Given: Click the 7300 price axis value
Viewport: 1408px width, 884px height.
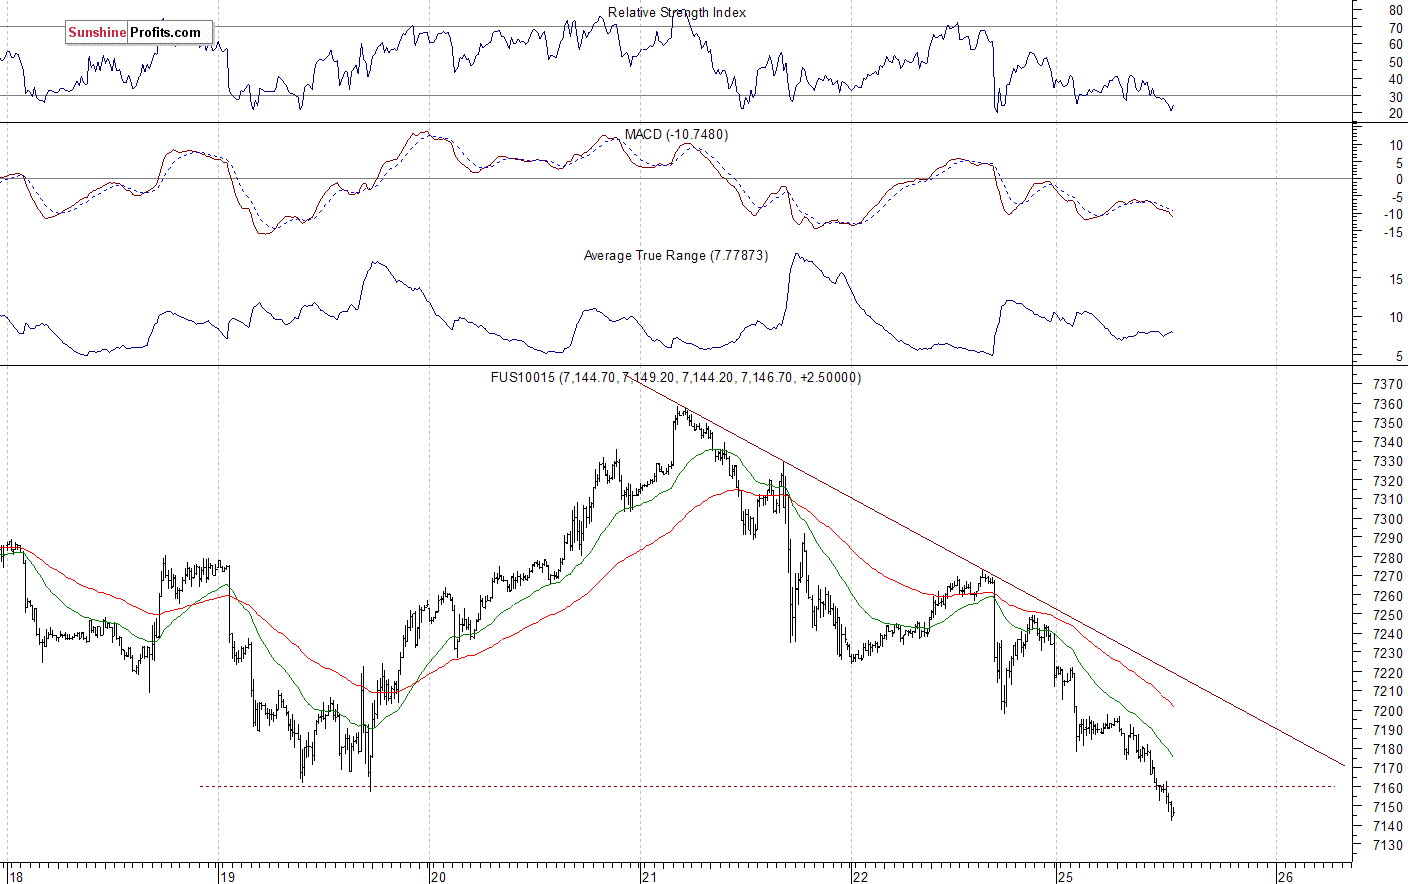Looking at the screenshot, I should (x=1387, y=519).
